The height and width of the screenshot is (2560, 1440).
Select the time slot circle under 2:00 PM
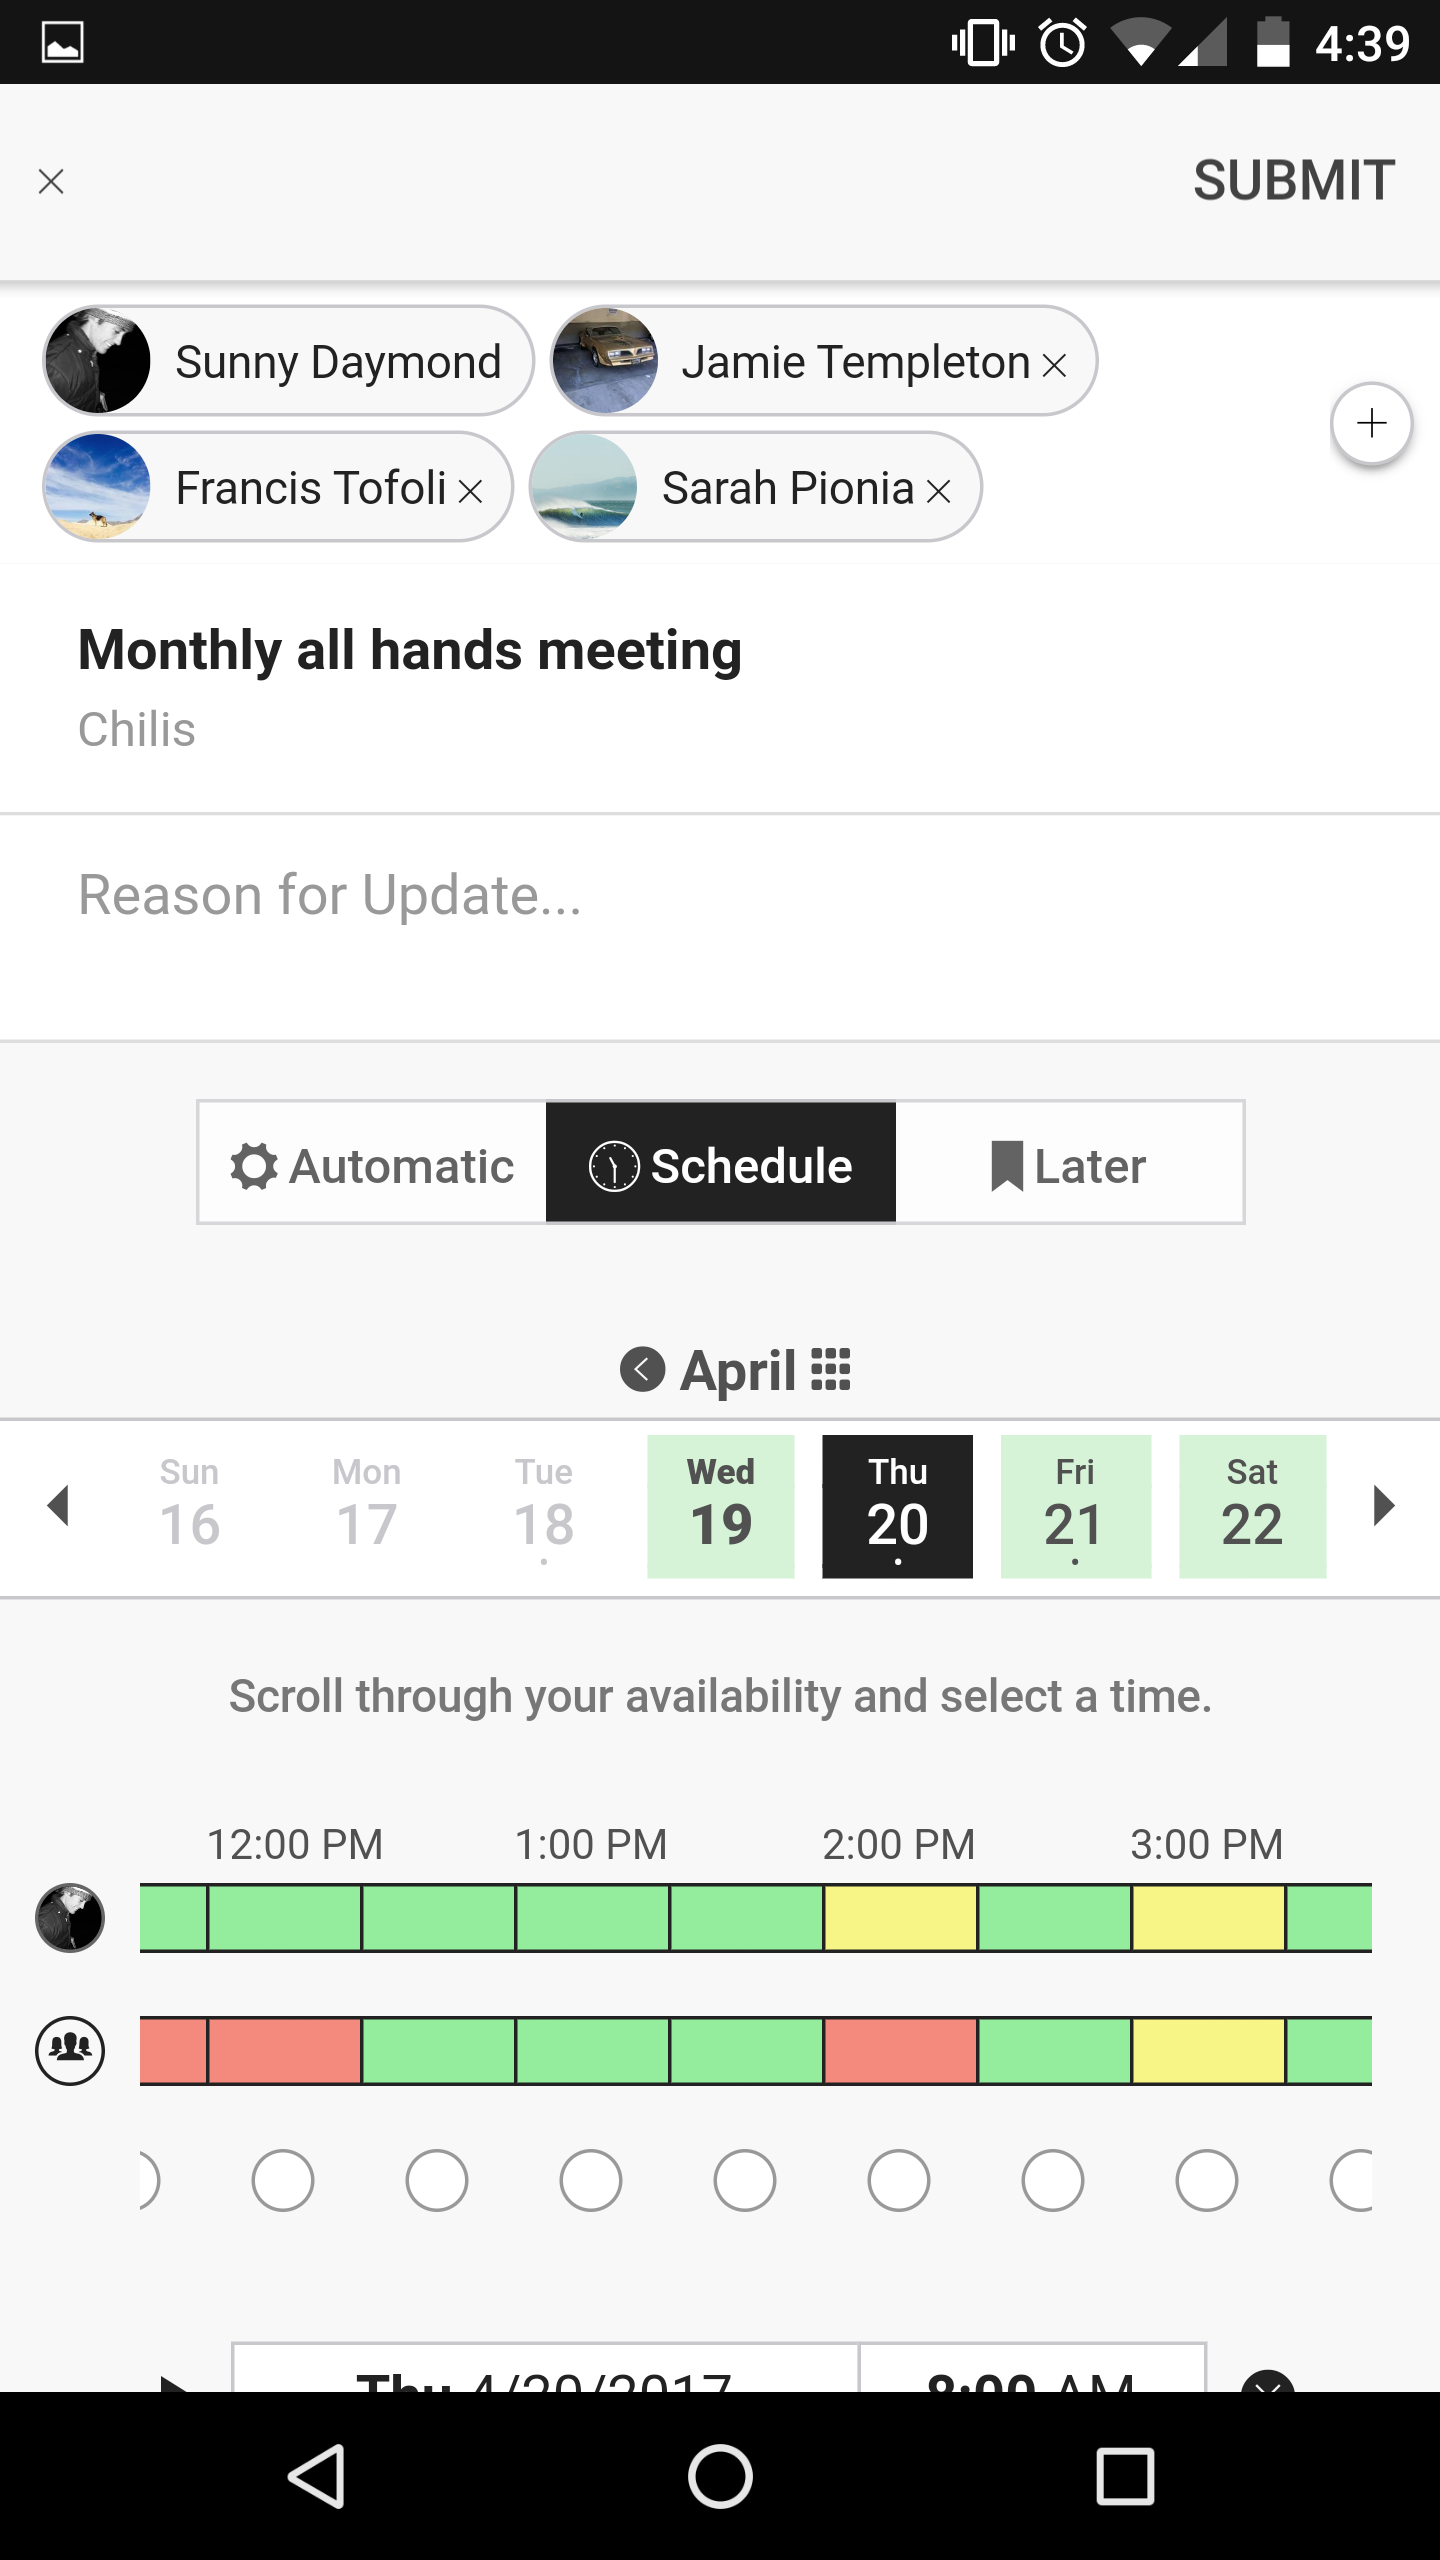click(898, 2180)
